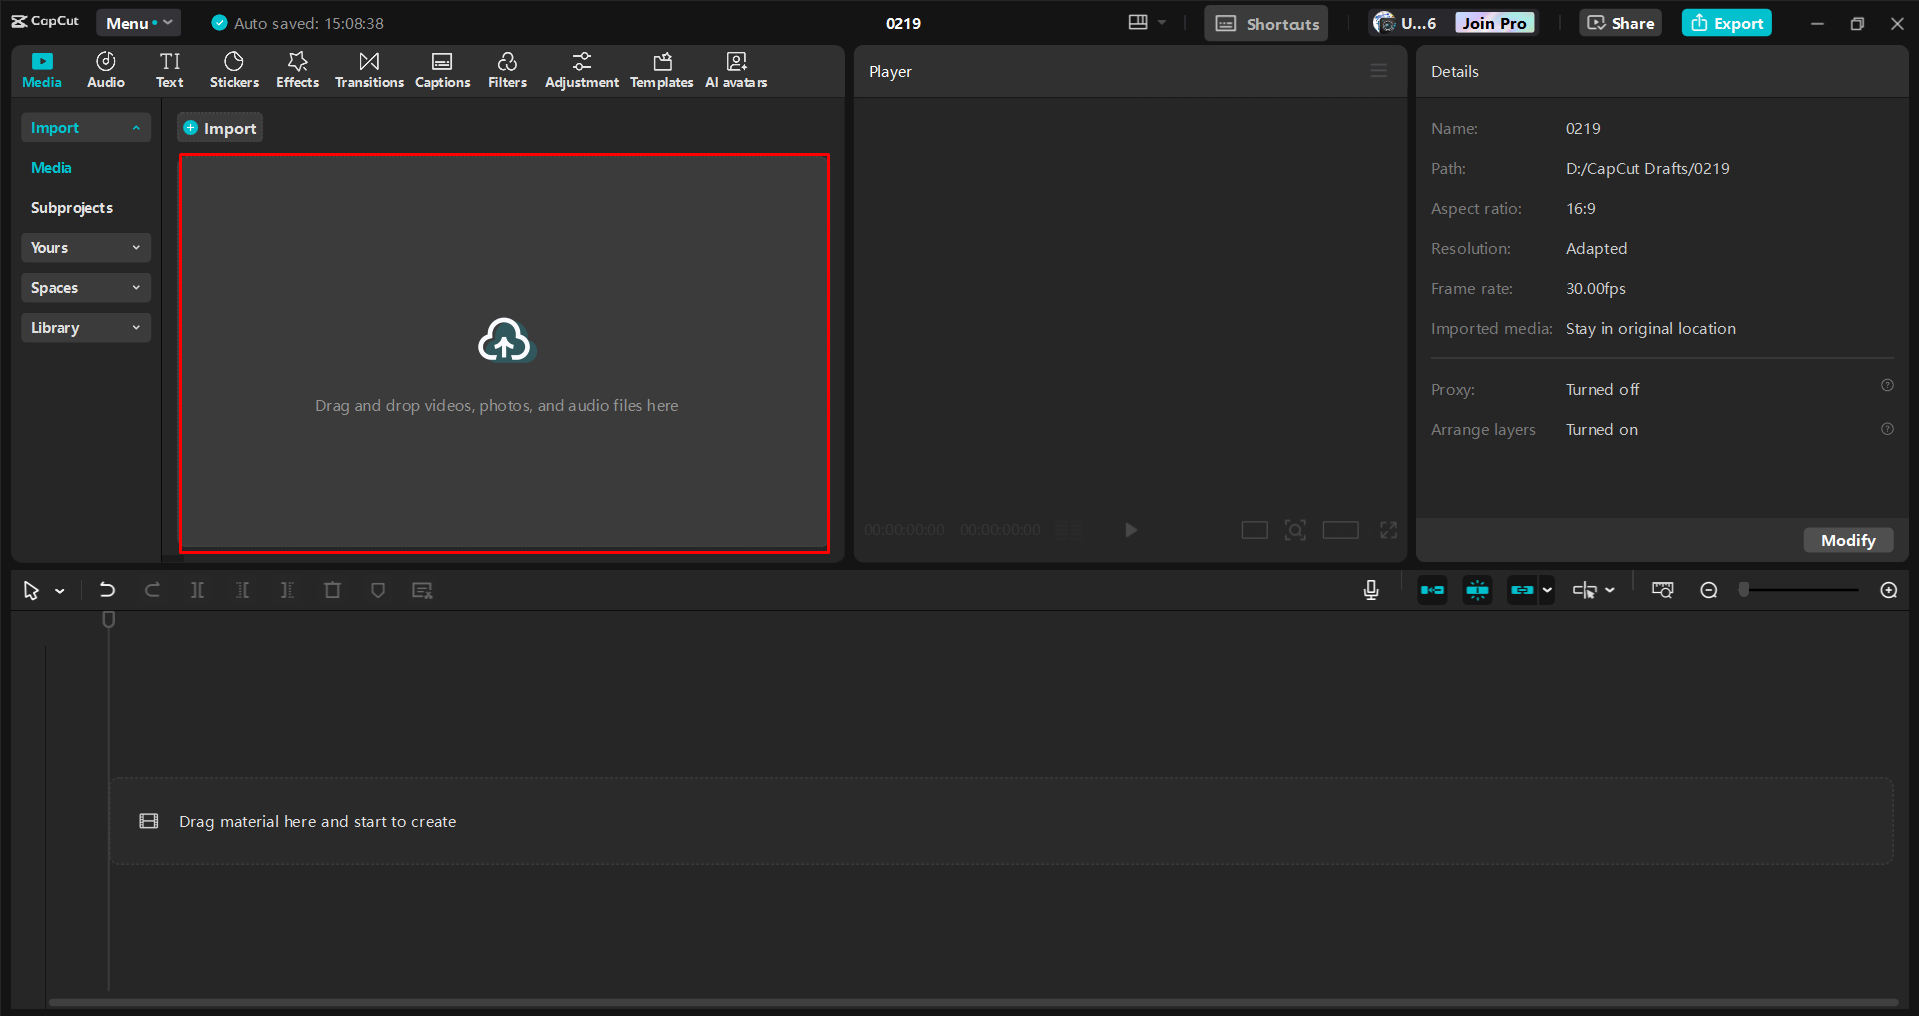
Task: Expand the Yours section
Action: click(x=86, y=248)
